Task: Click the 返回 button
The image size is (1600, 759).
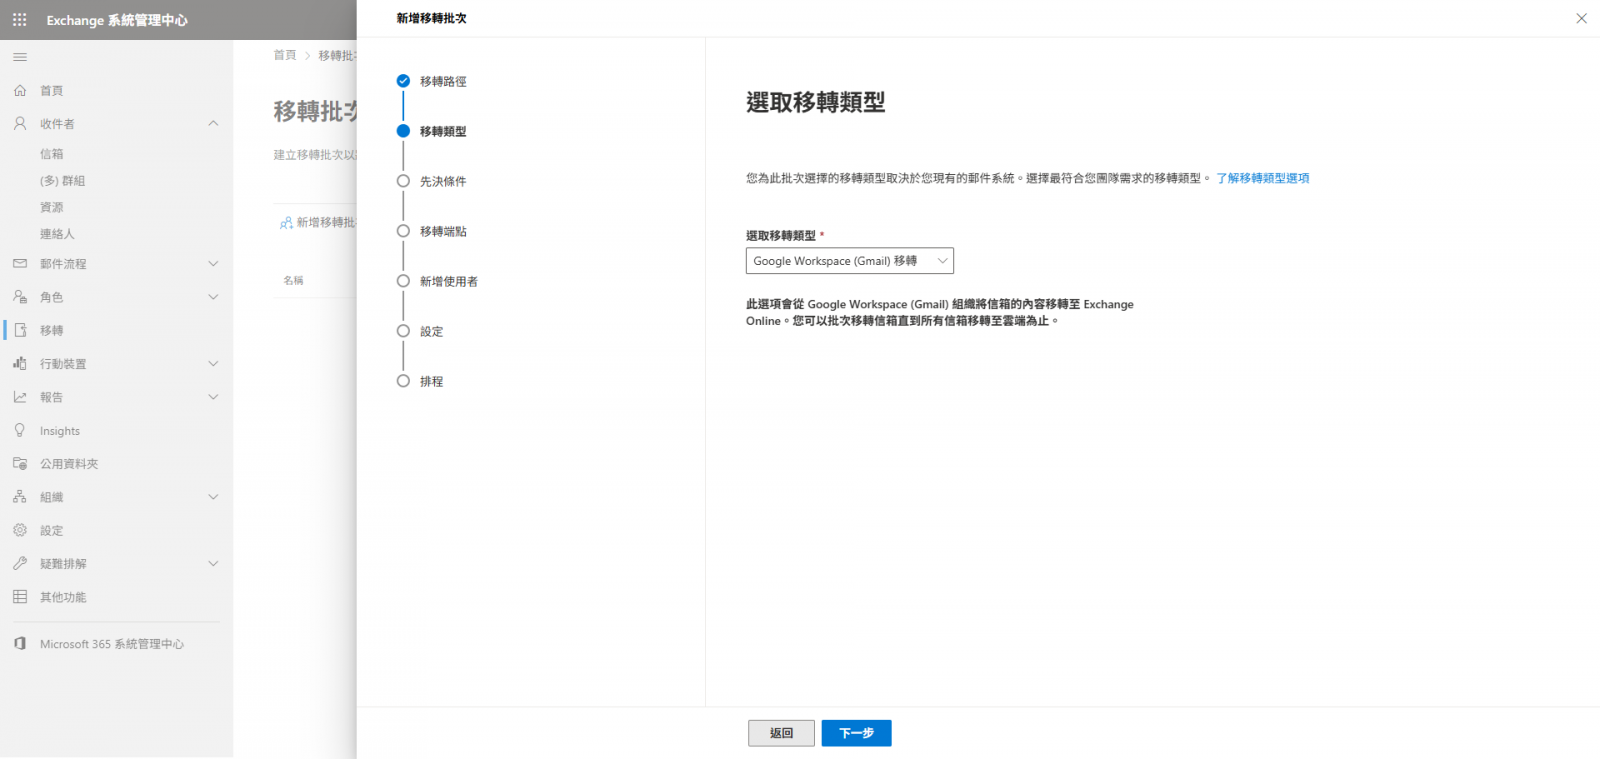Action: [781, 733]
